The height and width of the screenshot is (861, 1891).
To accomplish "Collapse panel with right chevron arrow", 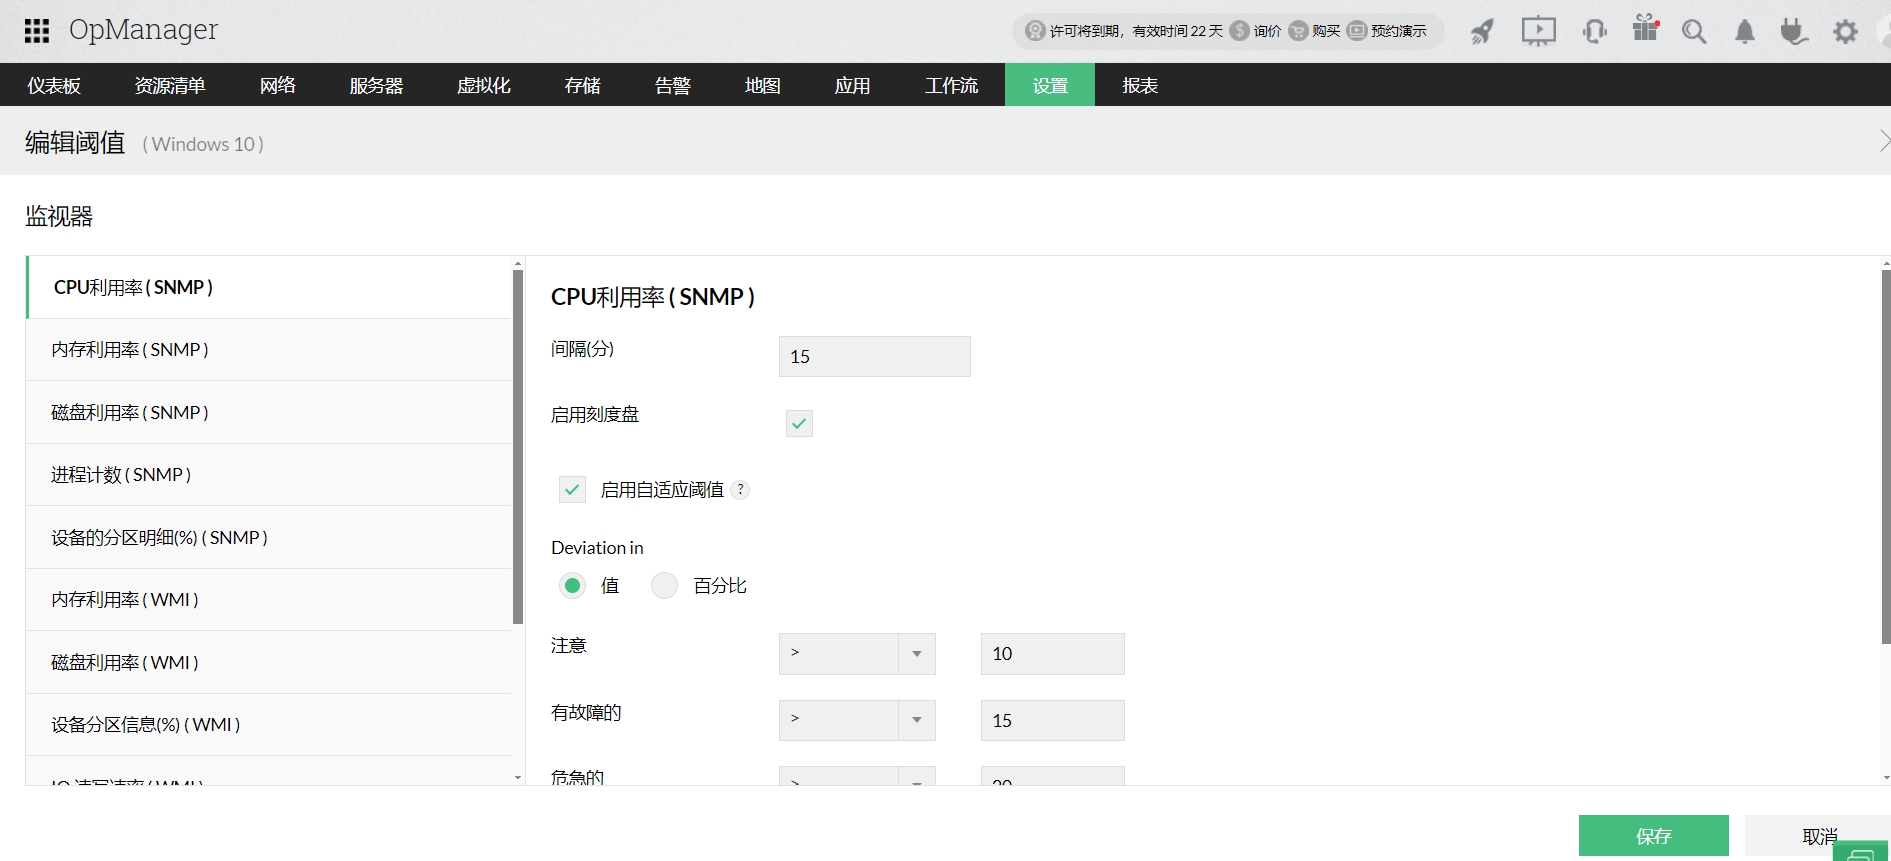I will click(1884, 141).
